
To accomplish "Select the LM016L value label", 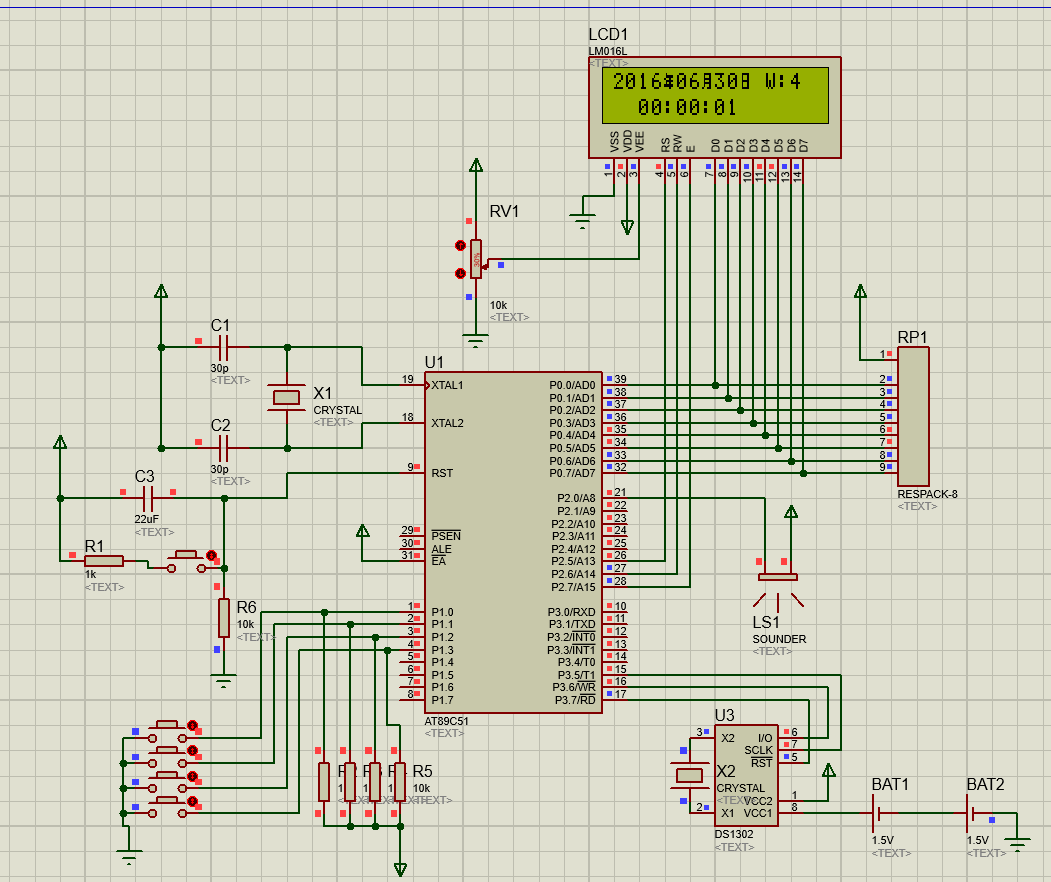I will pyautogui.click(x=607, y=51).
